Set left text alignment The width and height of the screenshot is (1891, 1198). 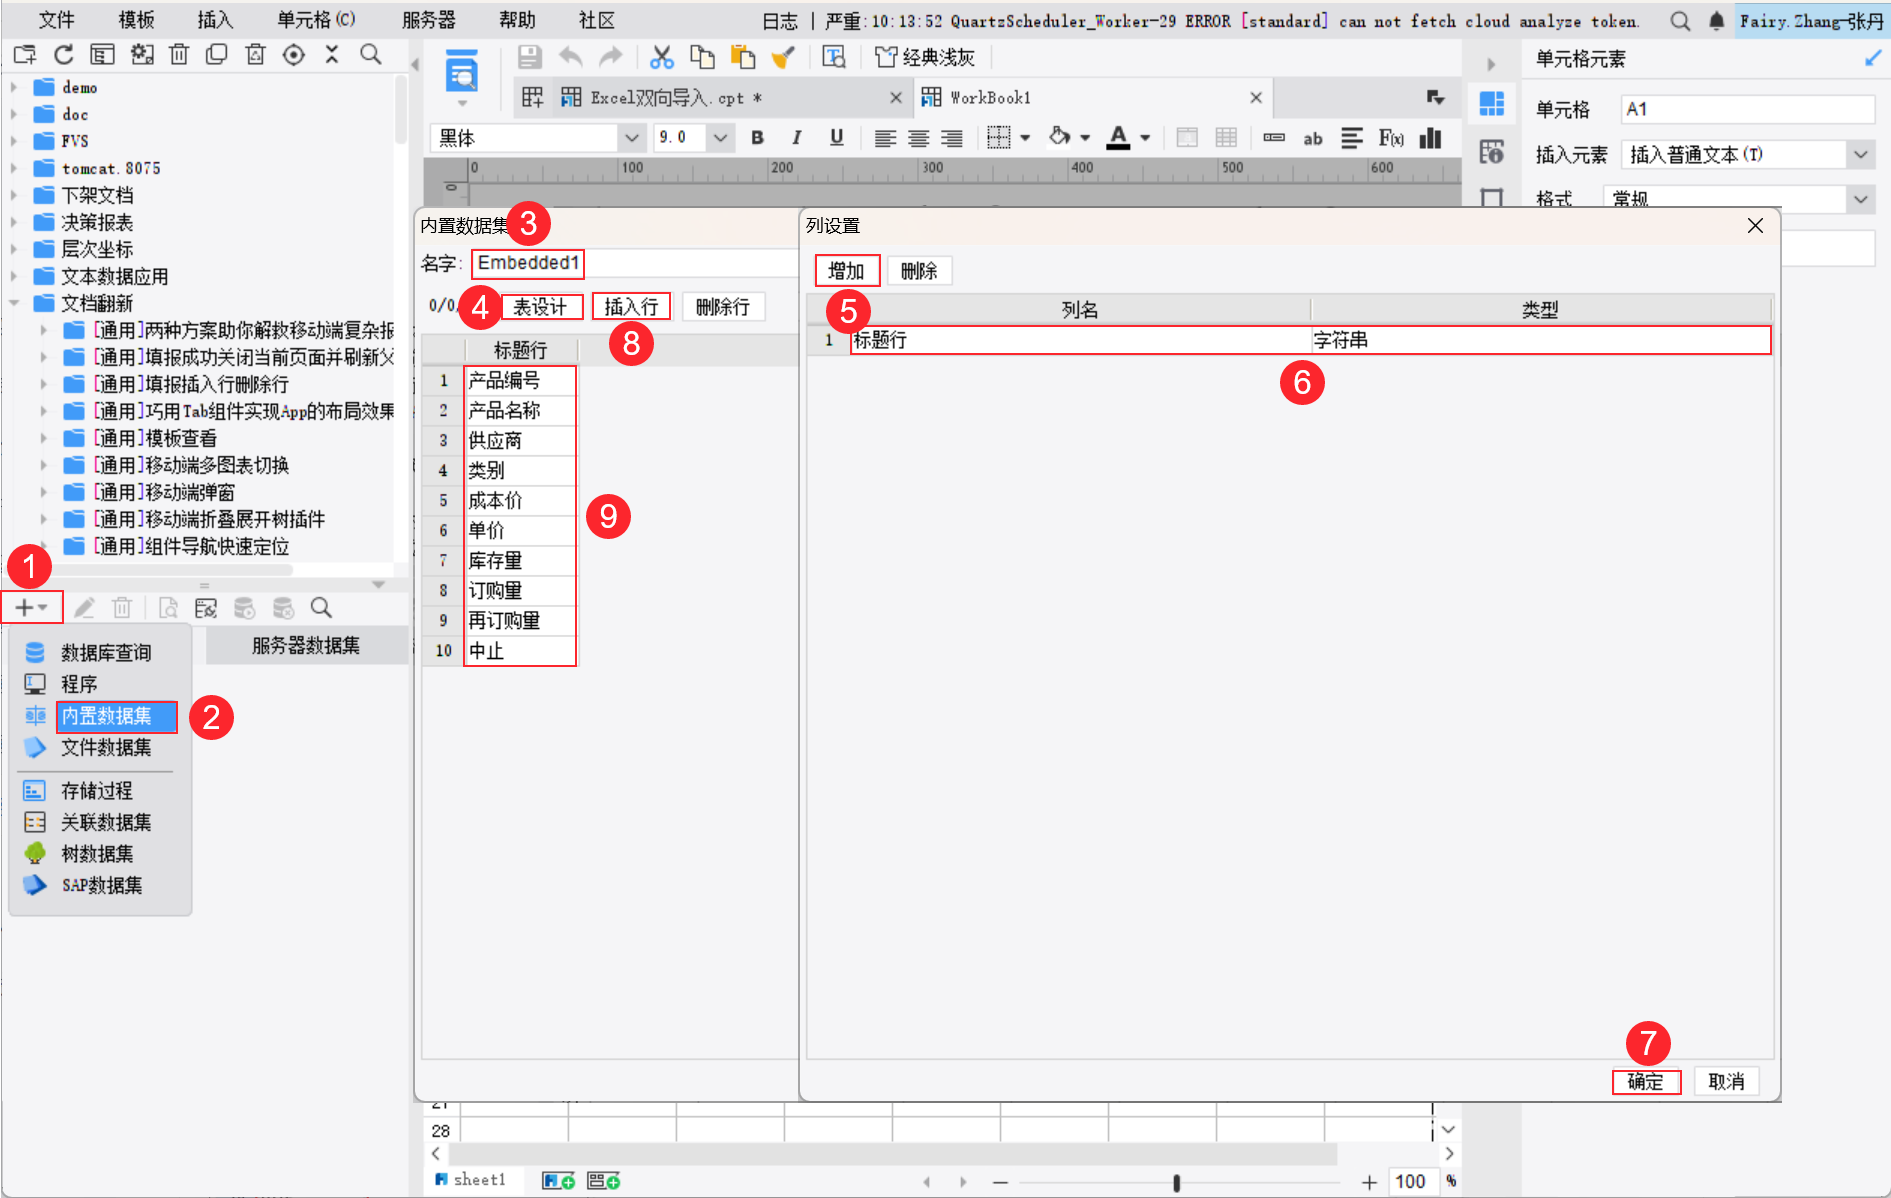click(x=885, y=138)
